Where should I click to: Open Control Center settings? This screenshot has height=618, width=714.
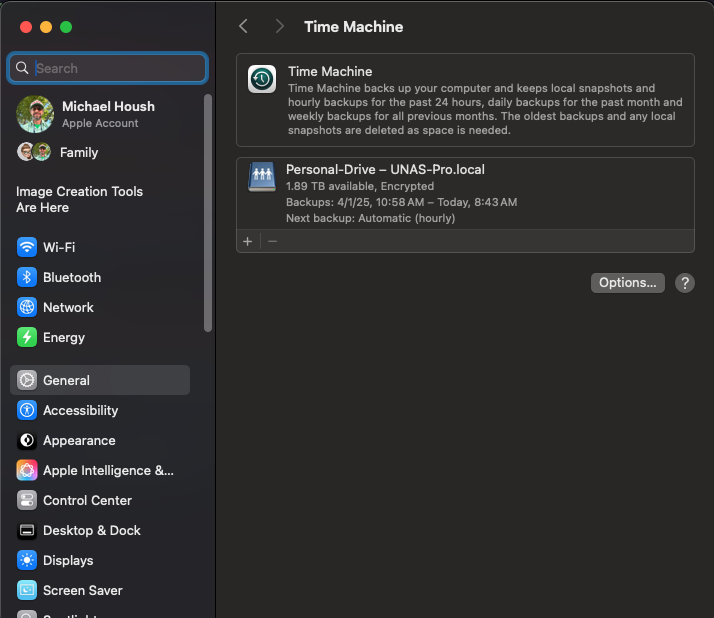[87, 500]
